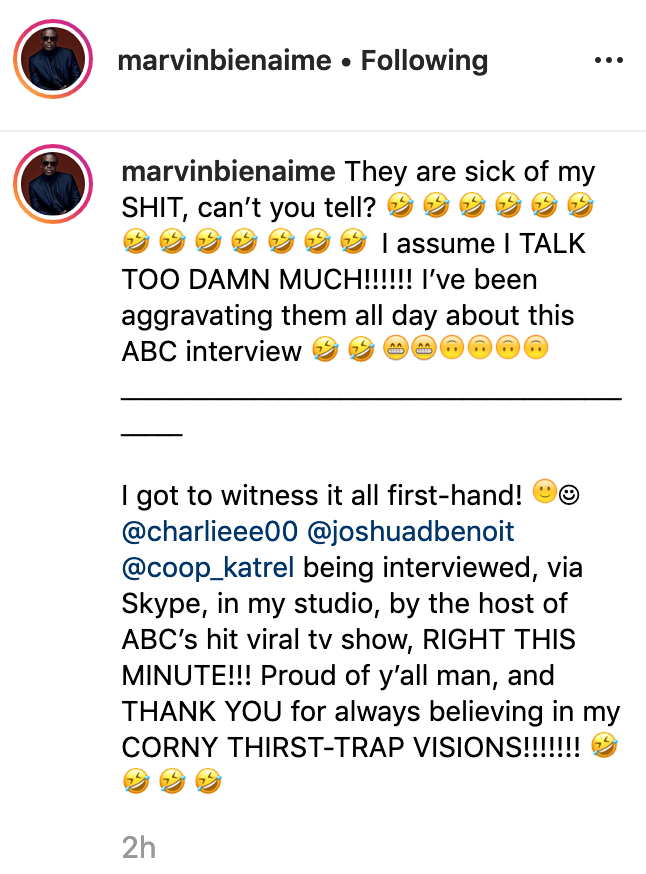The width and height of the screenshot is (646, 874).
Task: Click the "RIGHT THIS MINUTE!!!" caption text
Action: [349, 658]
